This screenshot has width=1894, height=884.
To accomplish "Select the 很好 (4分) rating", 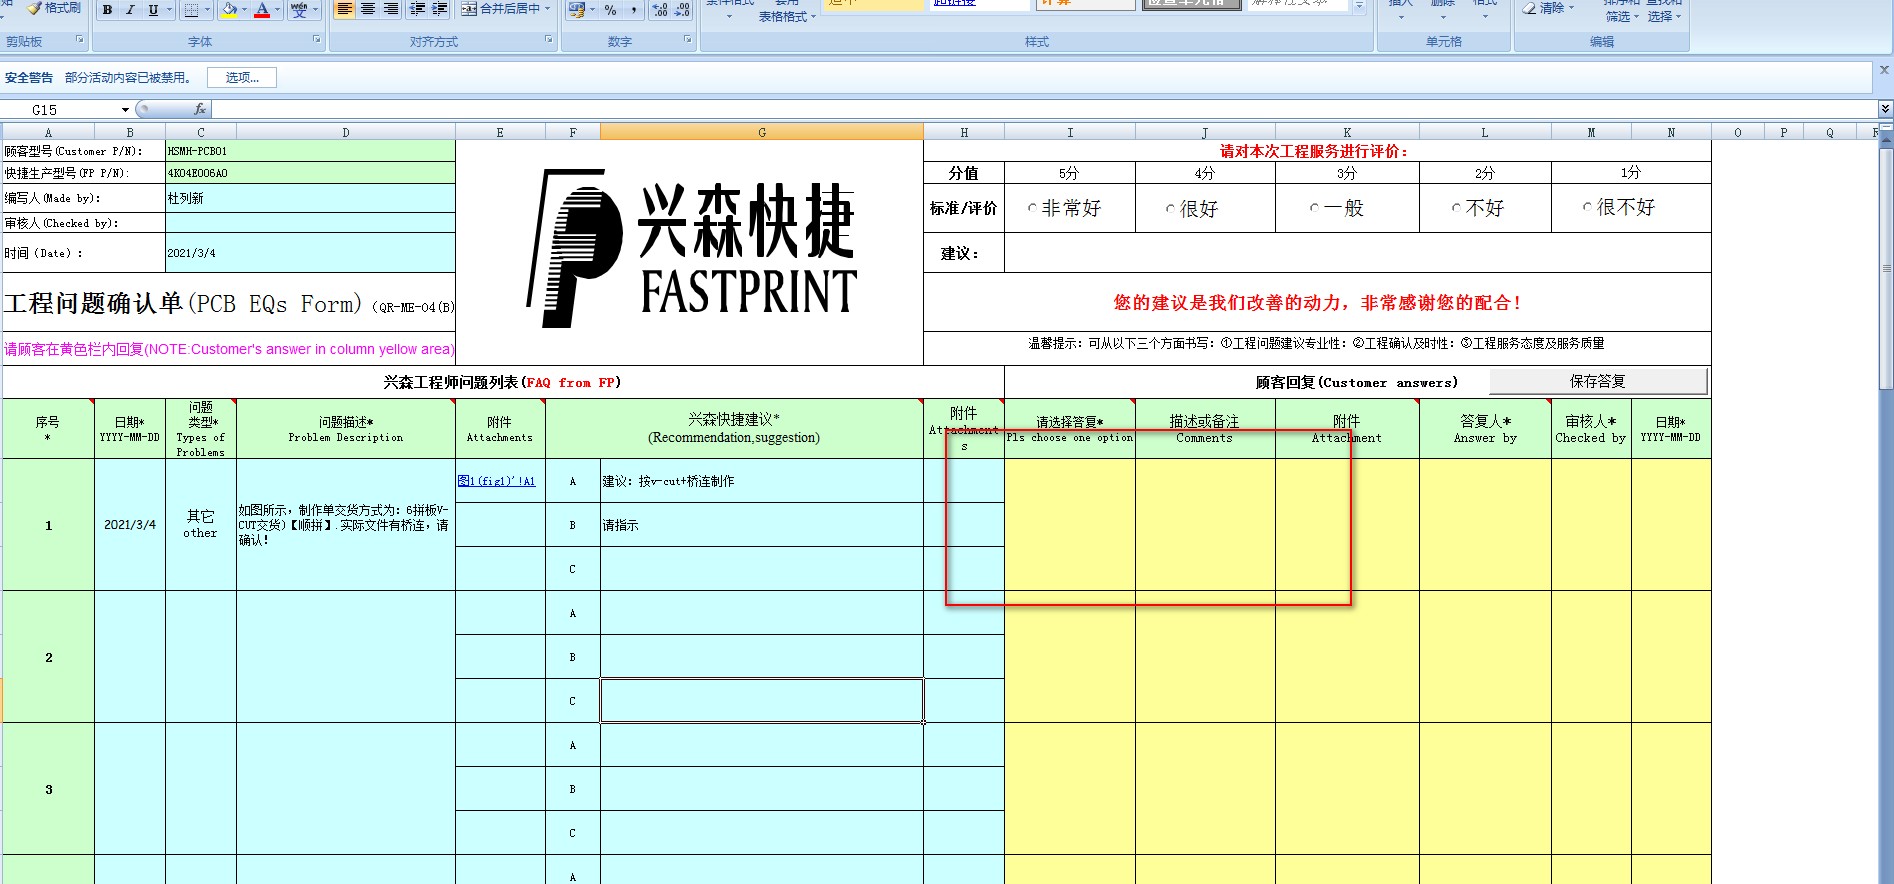I will [1170, 209].
